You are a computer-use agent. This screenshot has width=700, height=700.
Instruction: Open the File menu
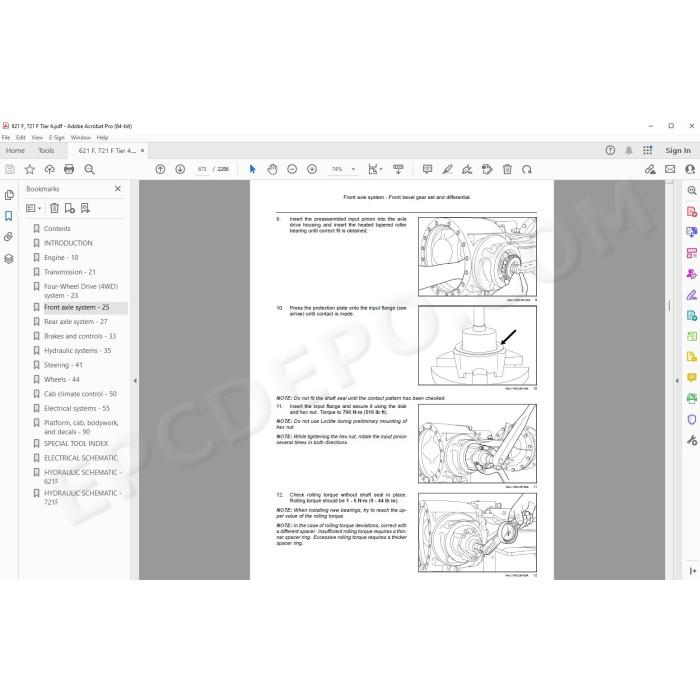[6, 138]
